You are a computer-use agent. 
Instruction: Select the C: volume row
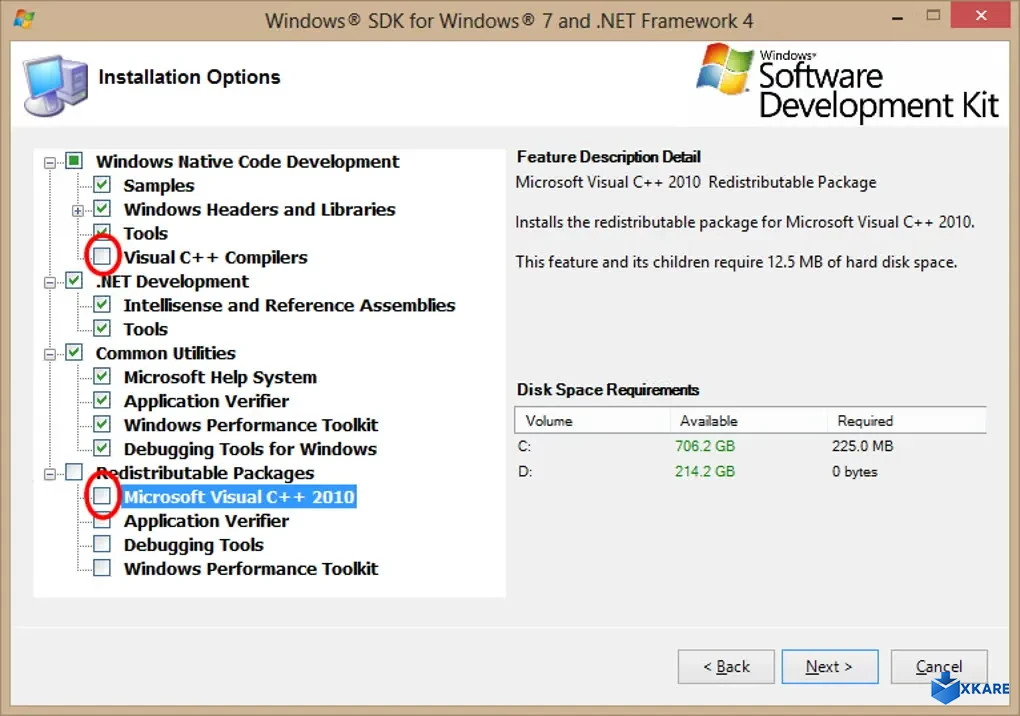(750, 446)
